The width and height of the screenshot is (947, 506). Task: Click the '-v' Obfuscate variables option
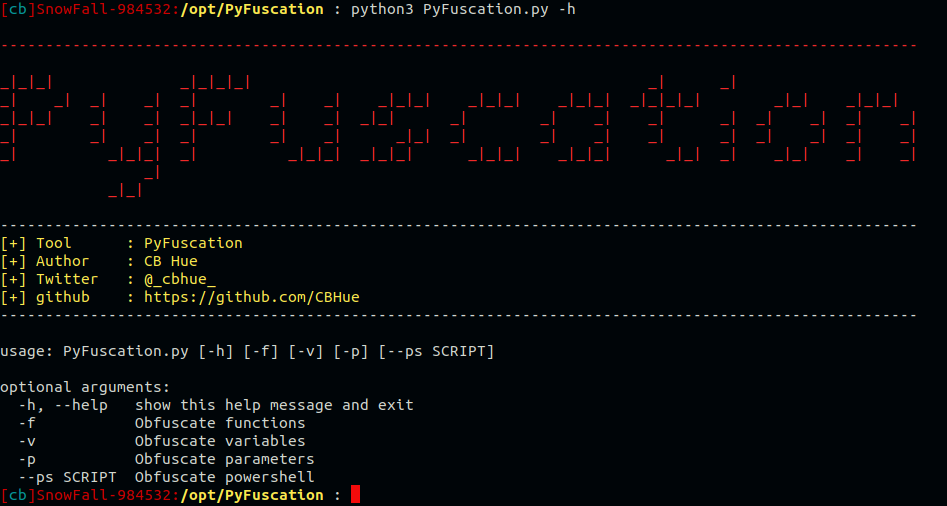tap(162, 441)
